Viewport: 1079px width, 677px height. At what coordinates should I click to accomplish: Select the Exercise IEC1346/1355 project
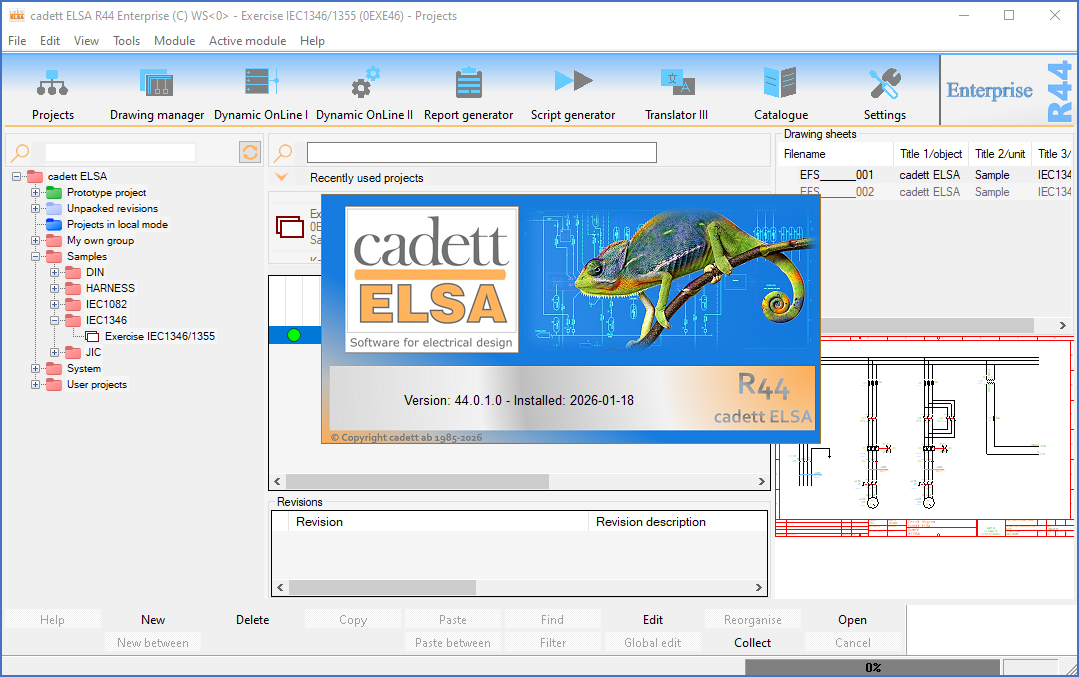(x=158, y=336)
